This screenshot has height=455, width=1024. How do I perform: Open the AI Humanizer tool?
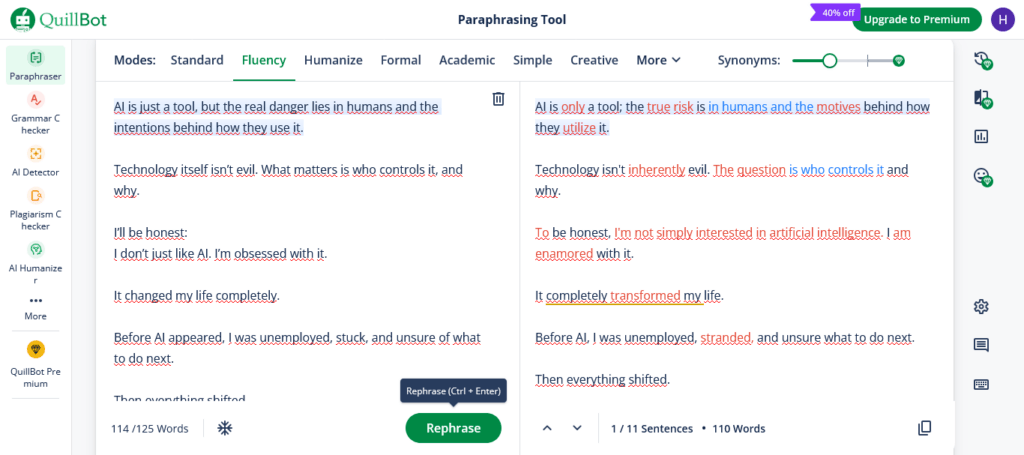[36, 262]
